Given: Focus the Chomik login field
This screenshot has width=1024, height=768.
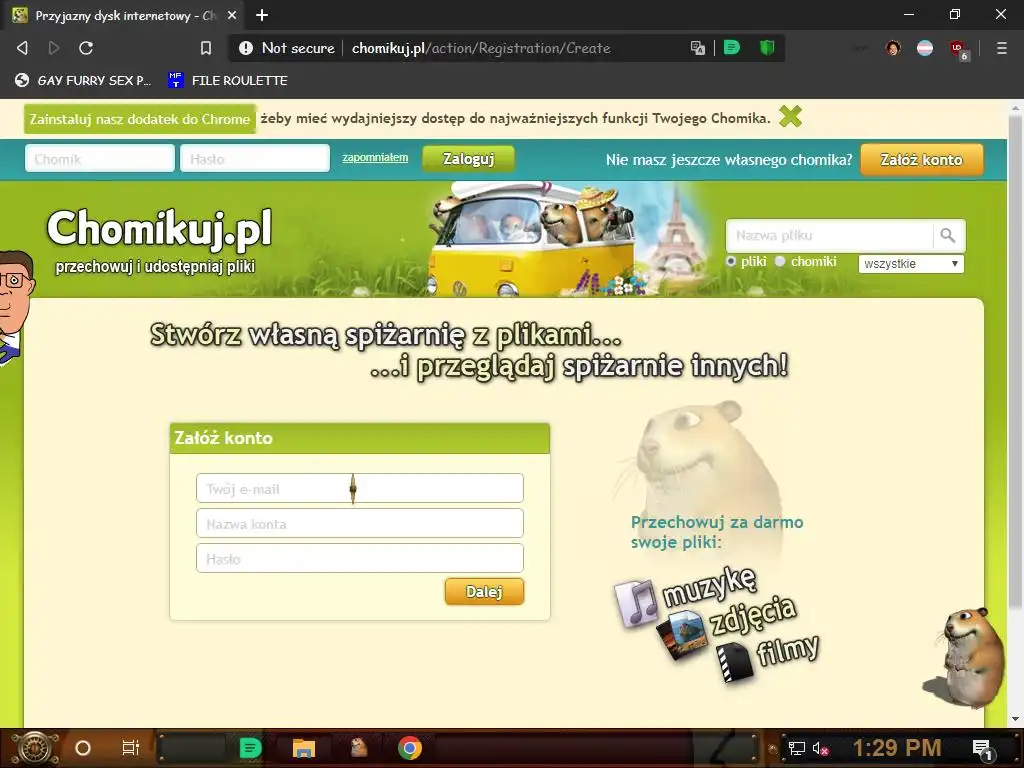Looking at the screenshot, I should (100, 159).
